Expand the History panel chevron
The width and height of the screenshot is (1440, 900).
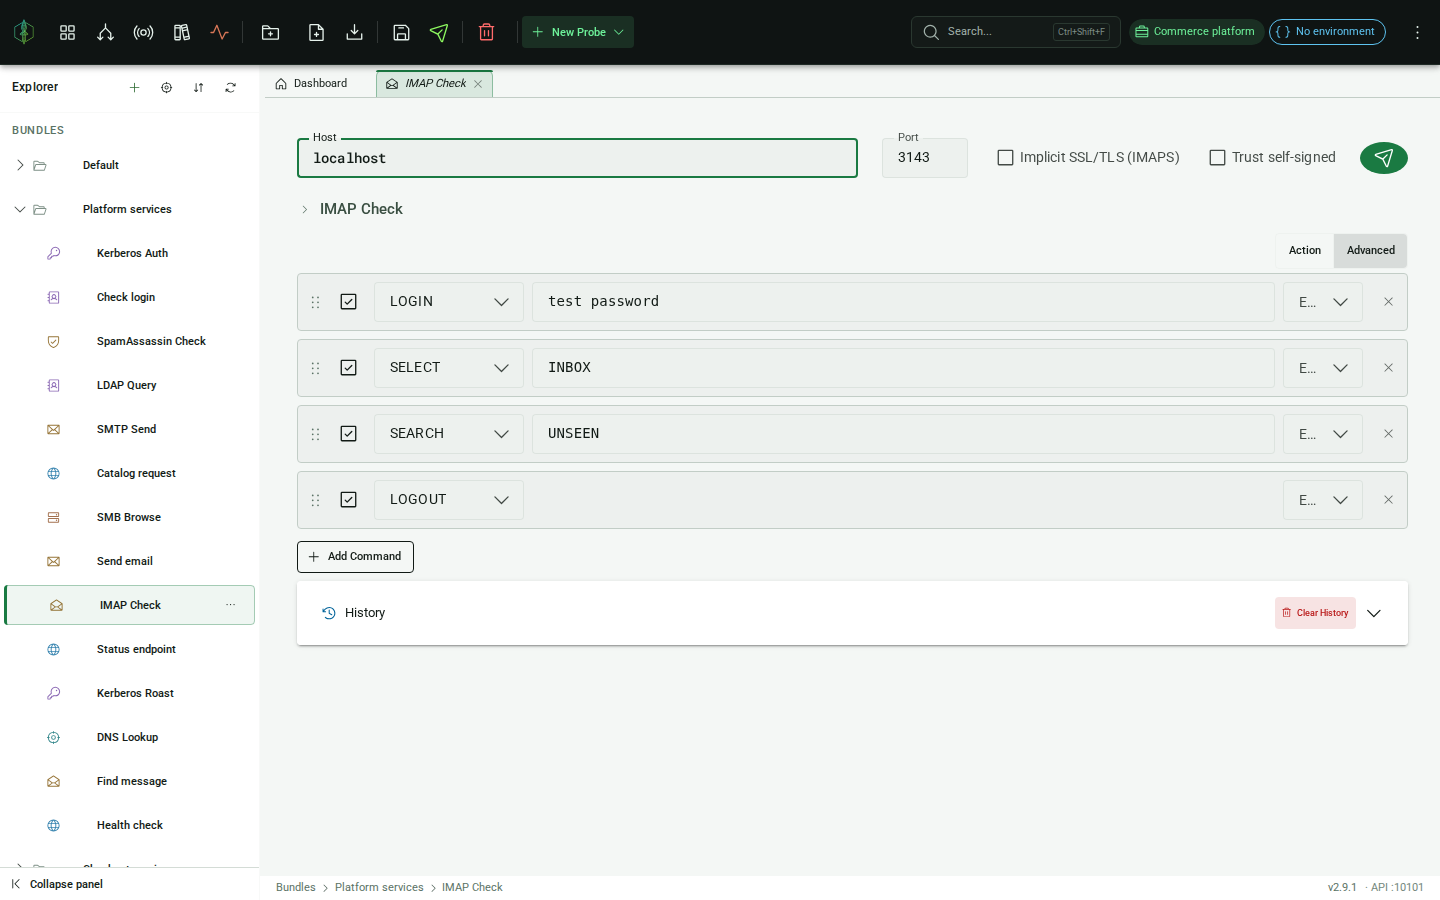pyautogui.click(x=1374, y=613)
